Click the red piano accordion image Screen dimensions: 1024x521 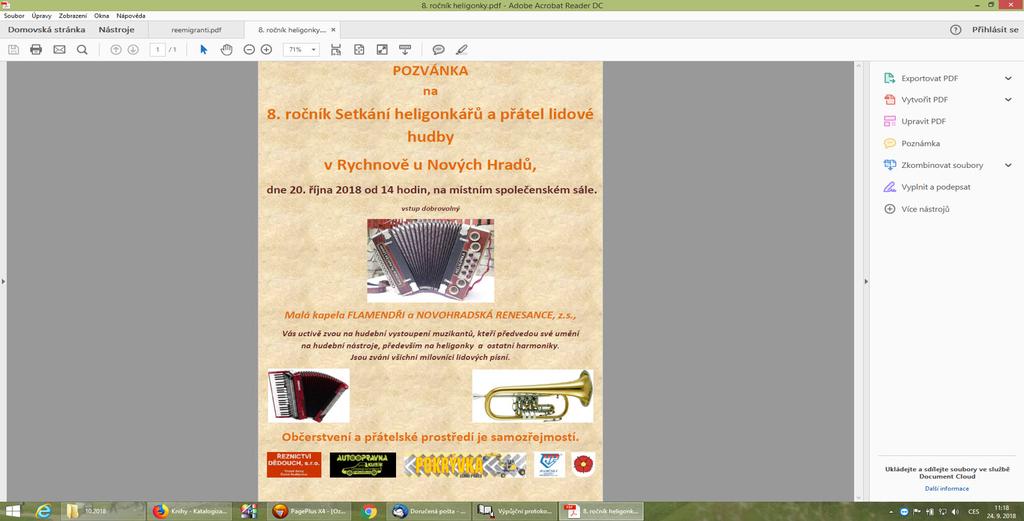(x=308, y=395)
